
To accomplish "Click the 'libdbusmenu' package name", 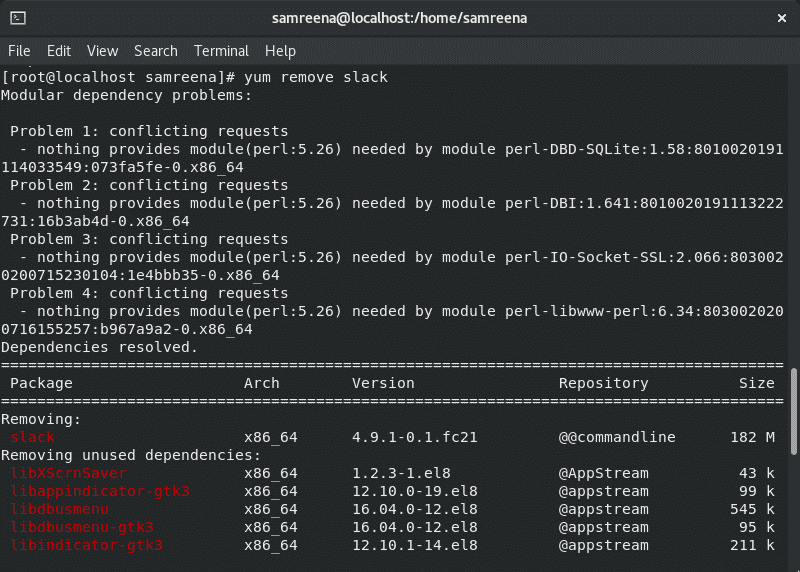I will tap(59, 509).
